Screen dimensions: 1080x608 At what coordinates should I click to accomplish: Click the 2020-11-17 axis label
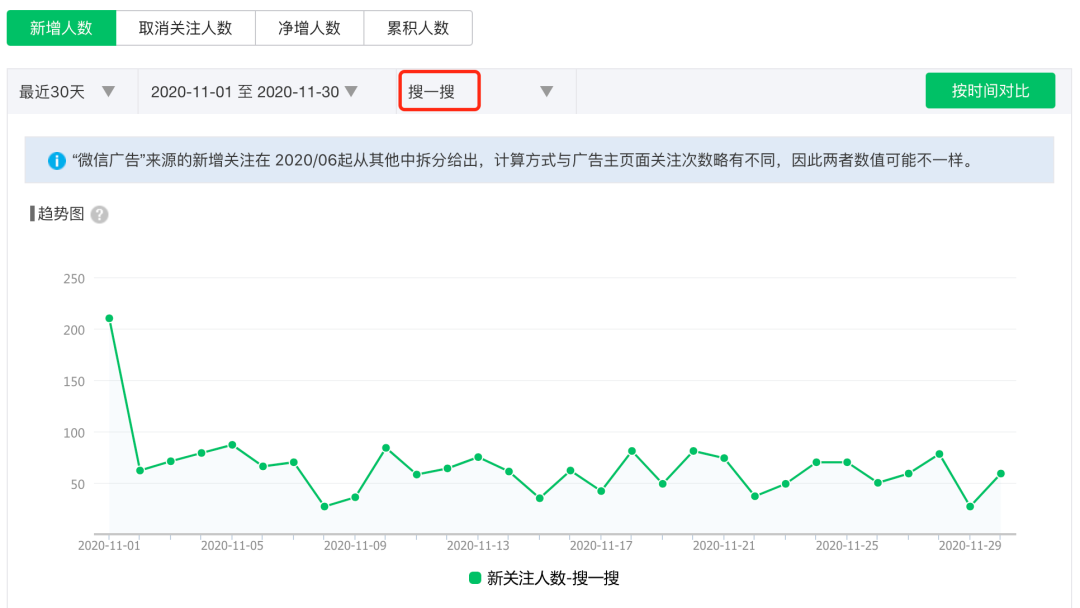[601, 546]
